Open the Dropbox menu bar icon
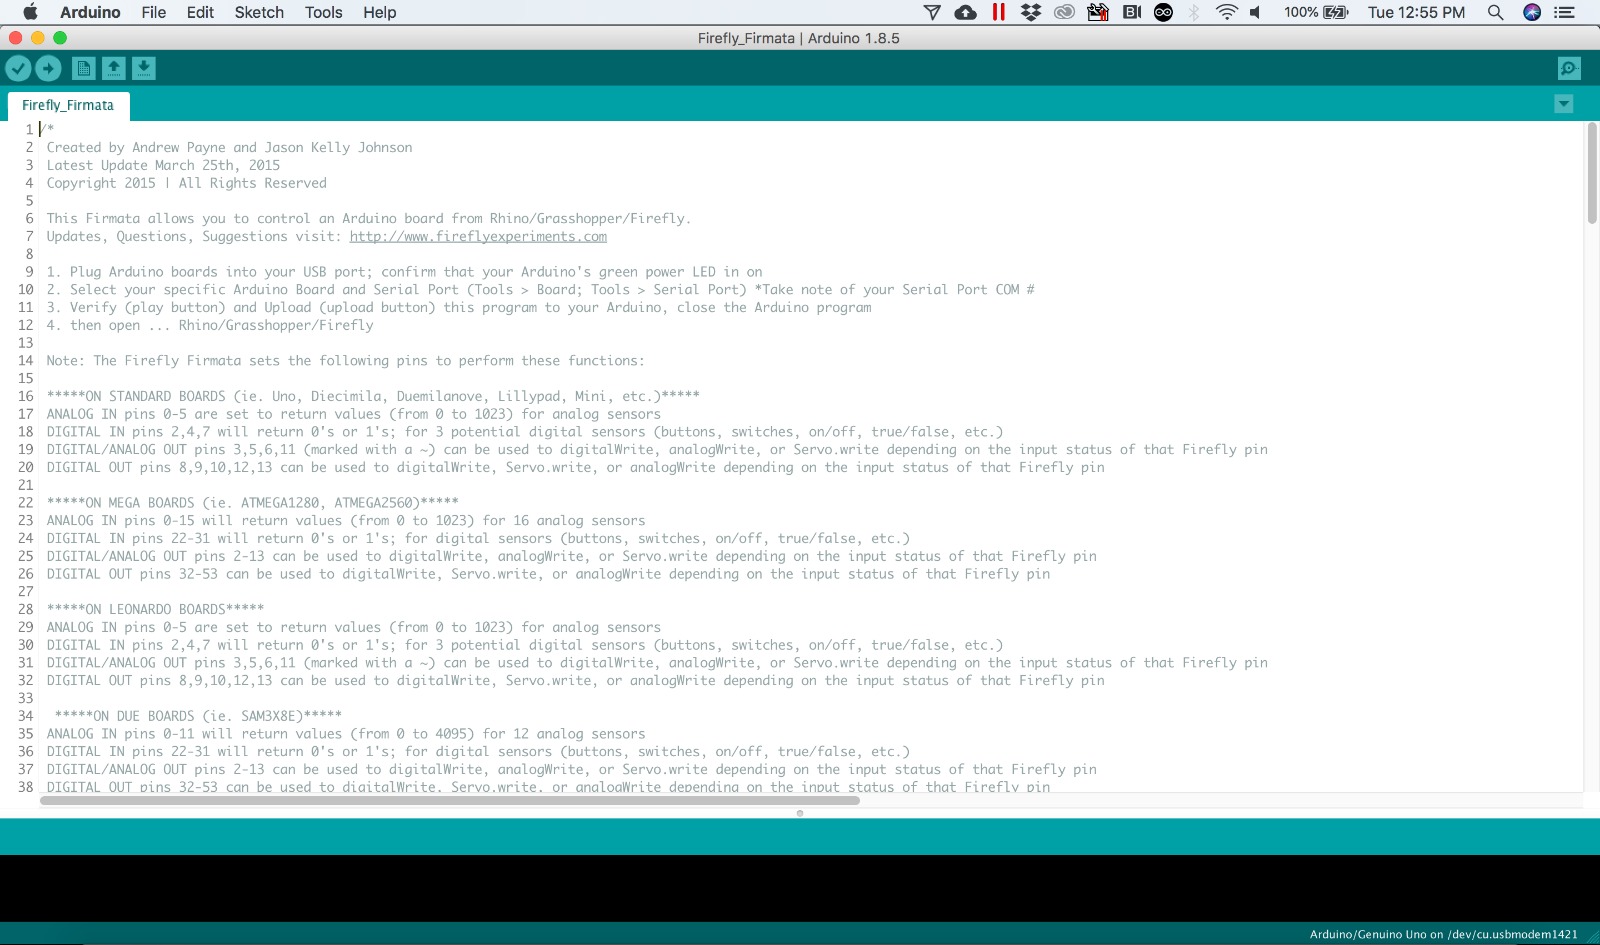The height and width of the screenshot is (945, 1600). click(x=1031, y=12)
